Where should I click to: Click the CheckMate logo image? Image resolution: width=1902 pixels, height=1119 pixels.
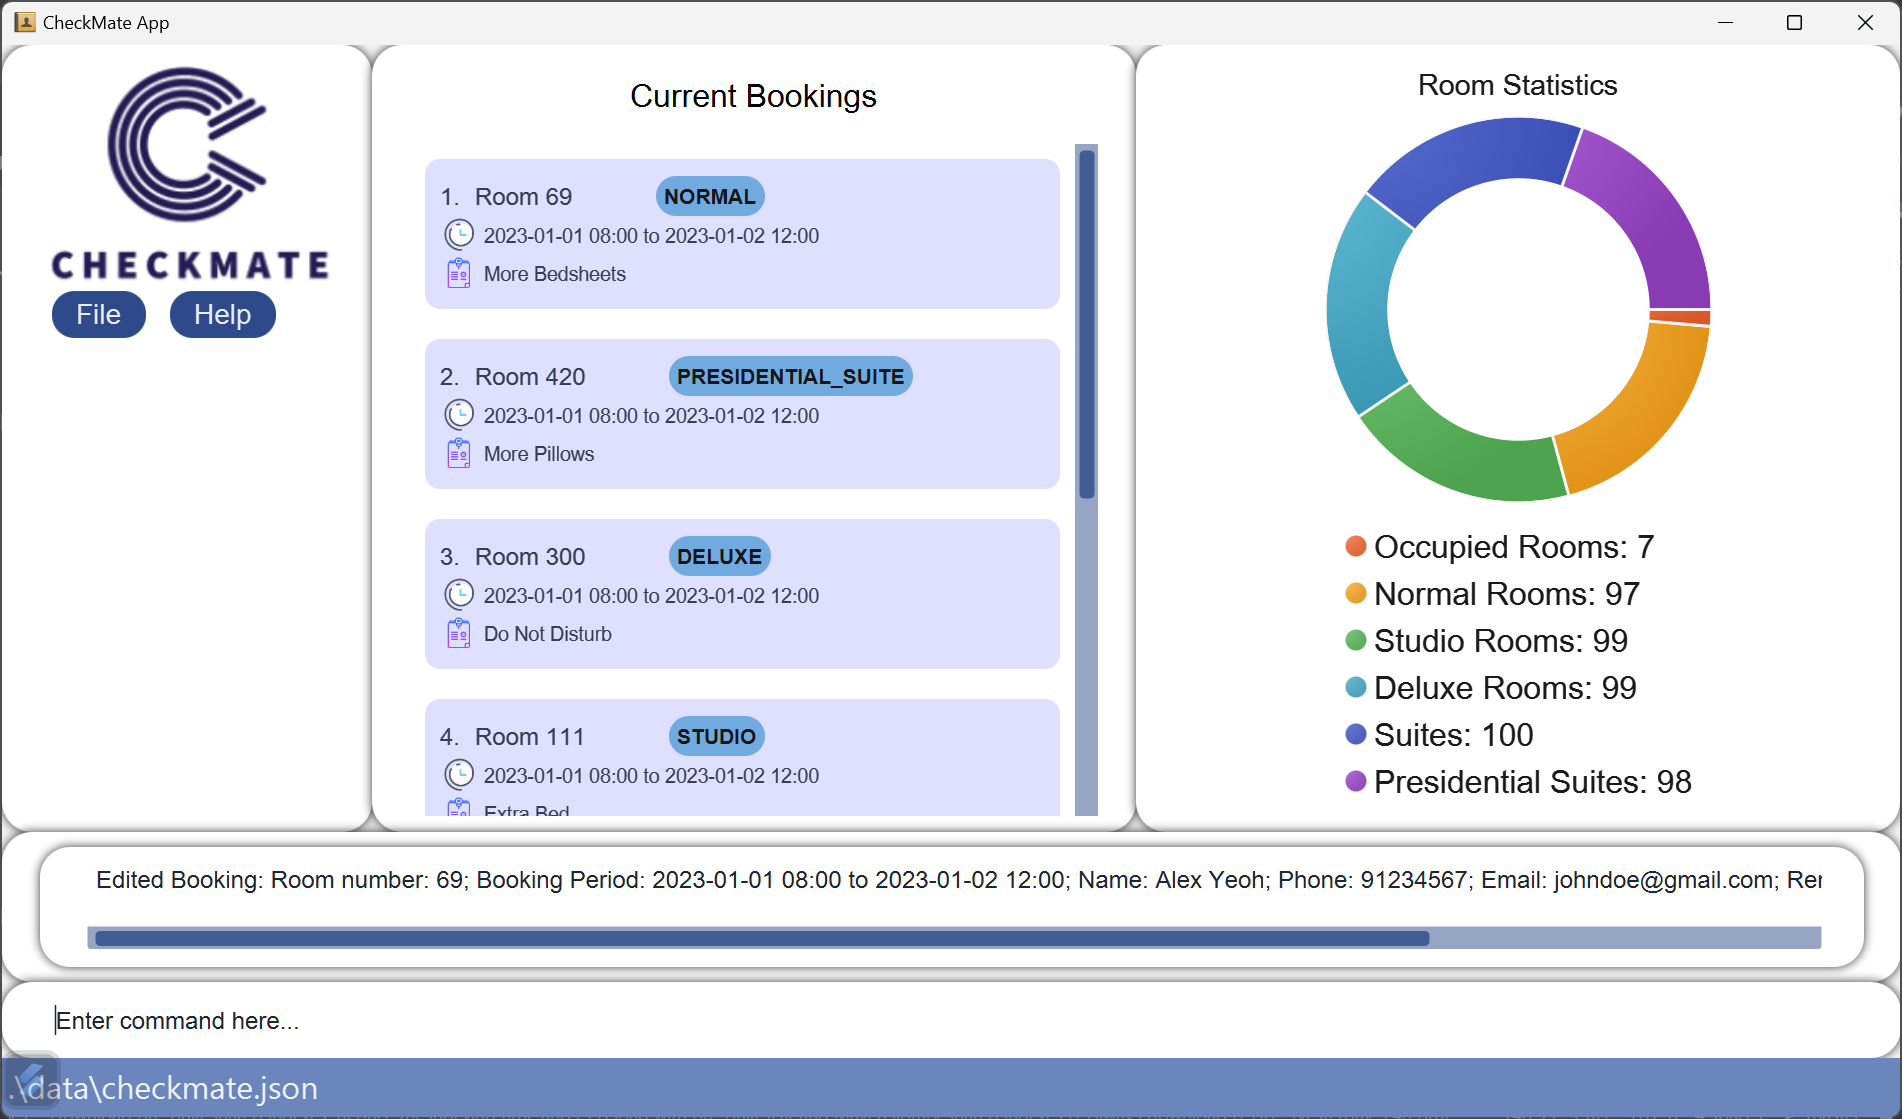189,174
